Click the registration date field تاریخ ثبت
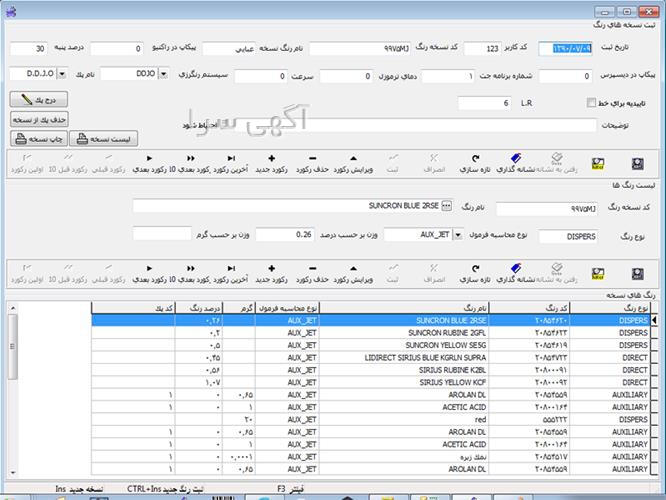 tap(565, 48)
